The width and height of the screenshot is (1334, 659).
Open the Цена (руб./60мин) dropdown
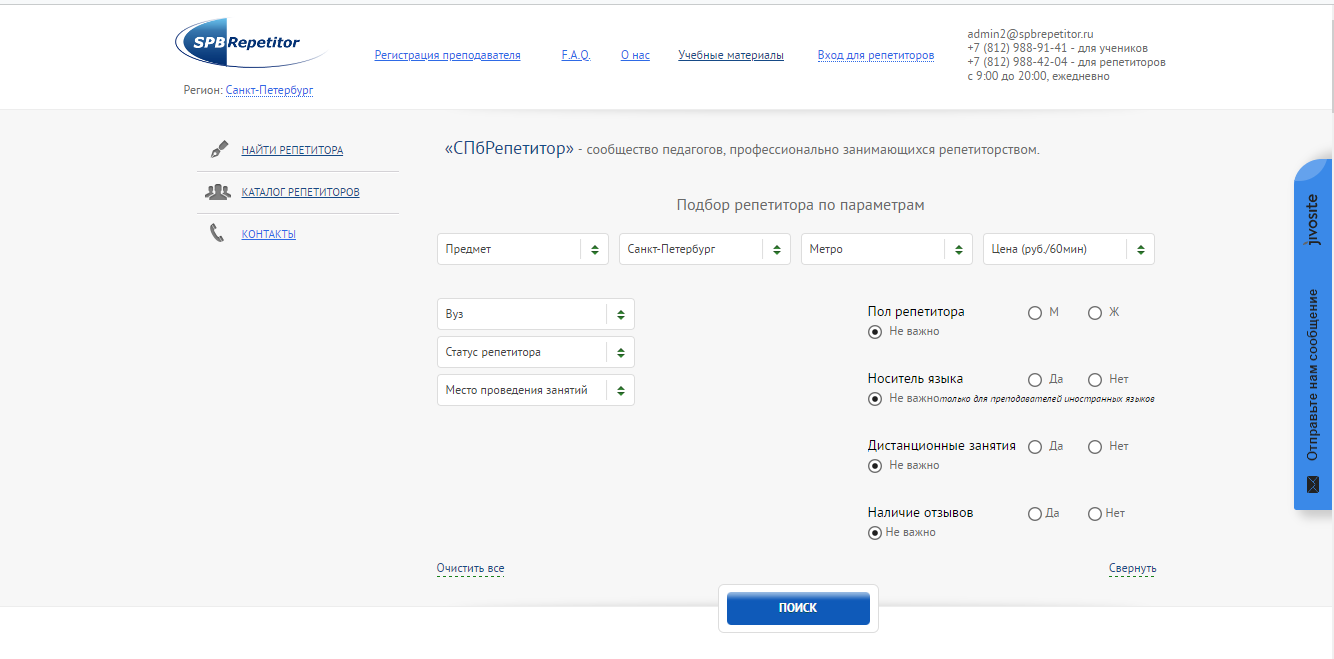1069,249
